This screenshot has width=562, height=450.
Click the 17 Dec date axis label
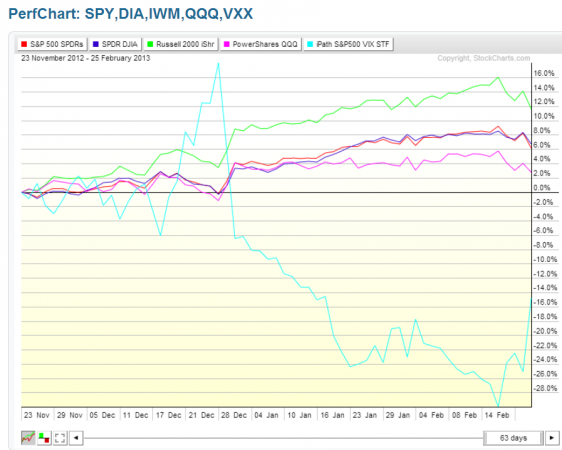point(168,415)
